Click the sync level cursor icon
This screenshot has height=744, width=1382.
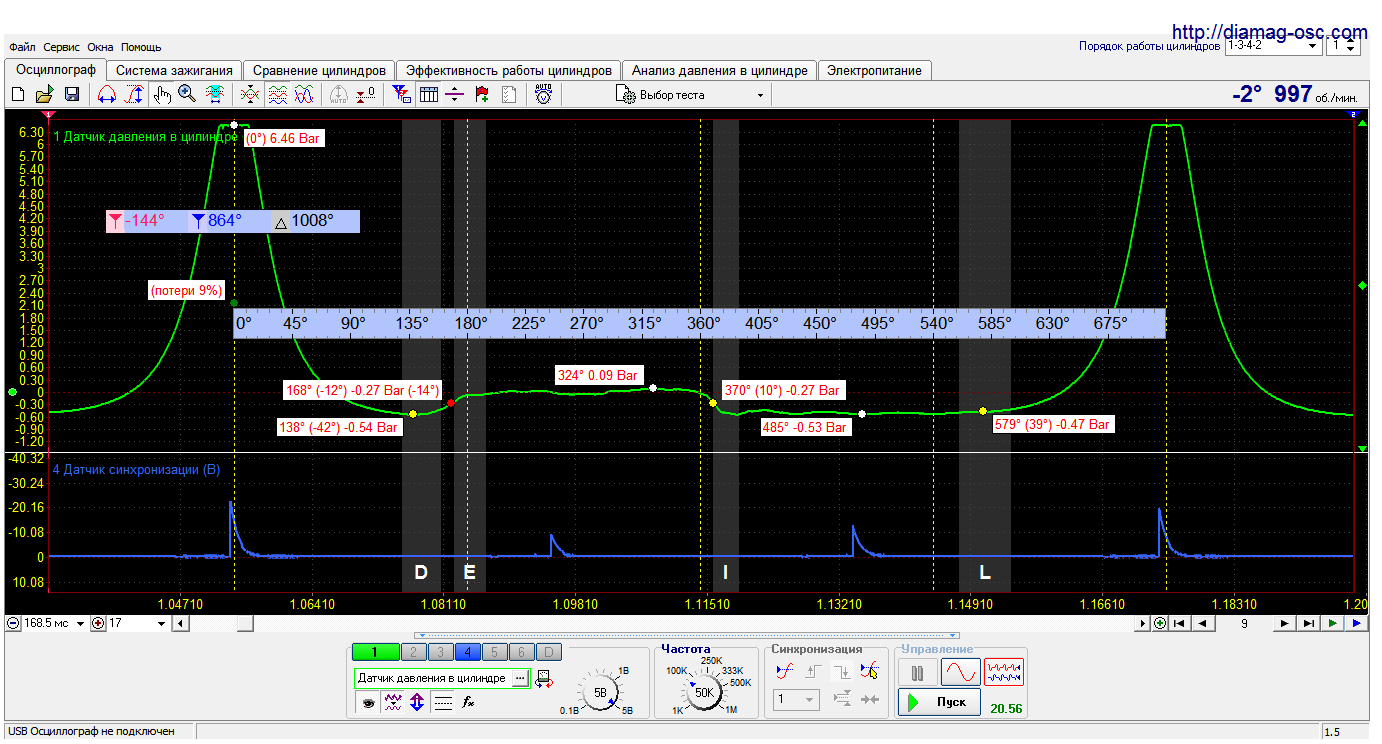[x=870, y=671]
